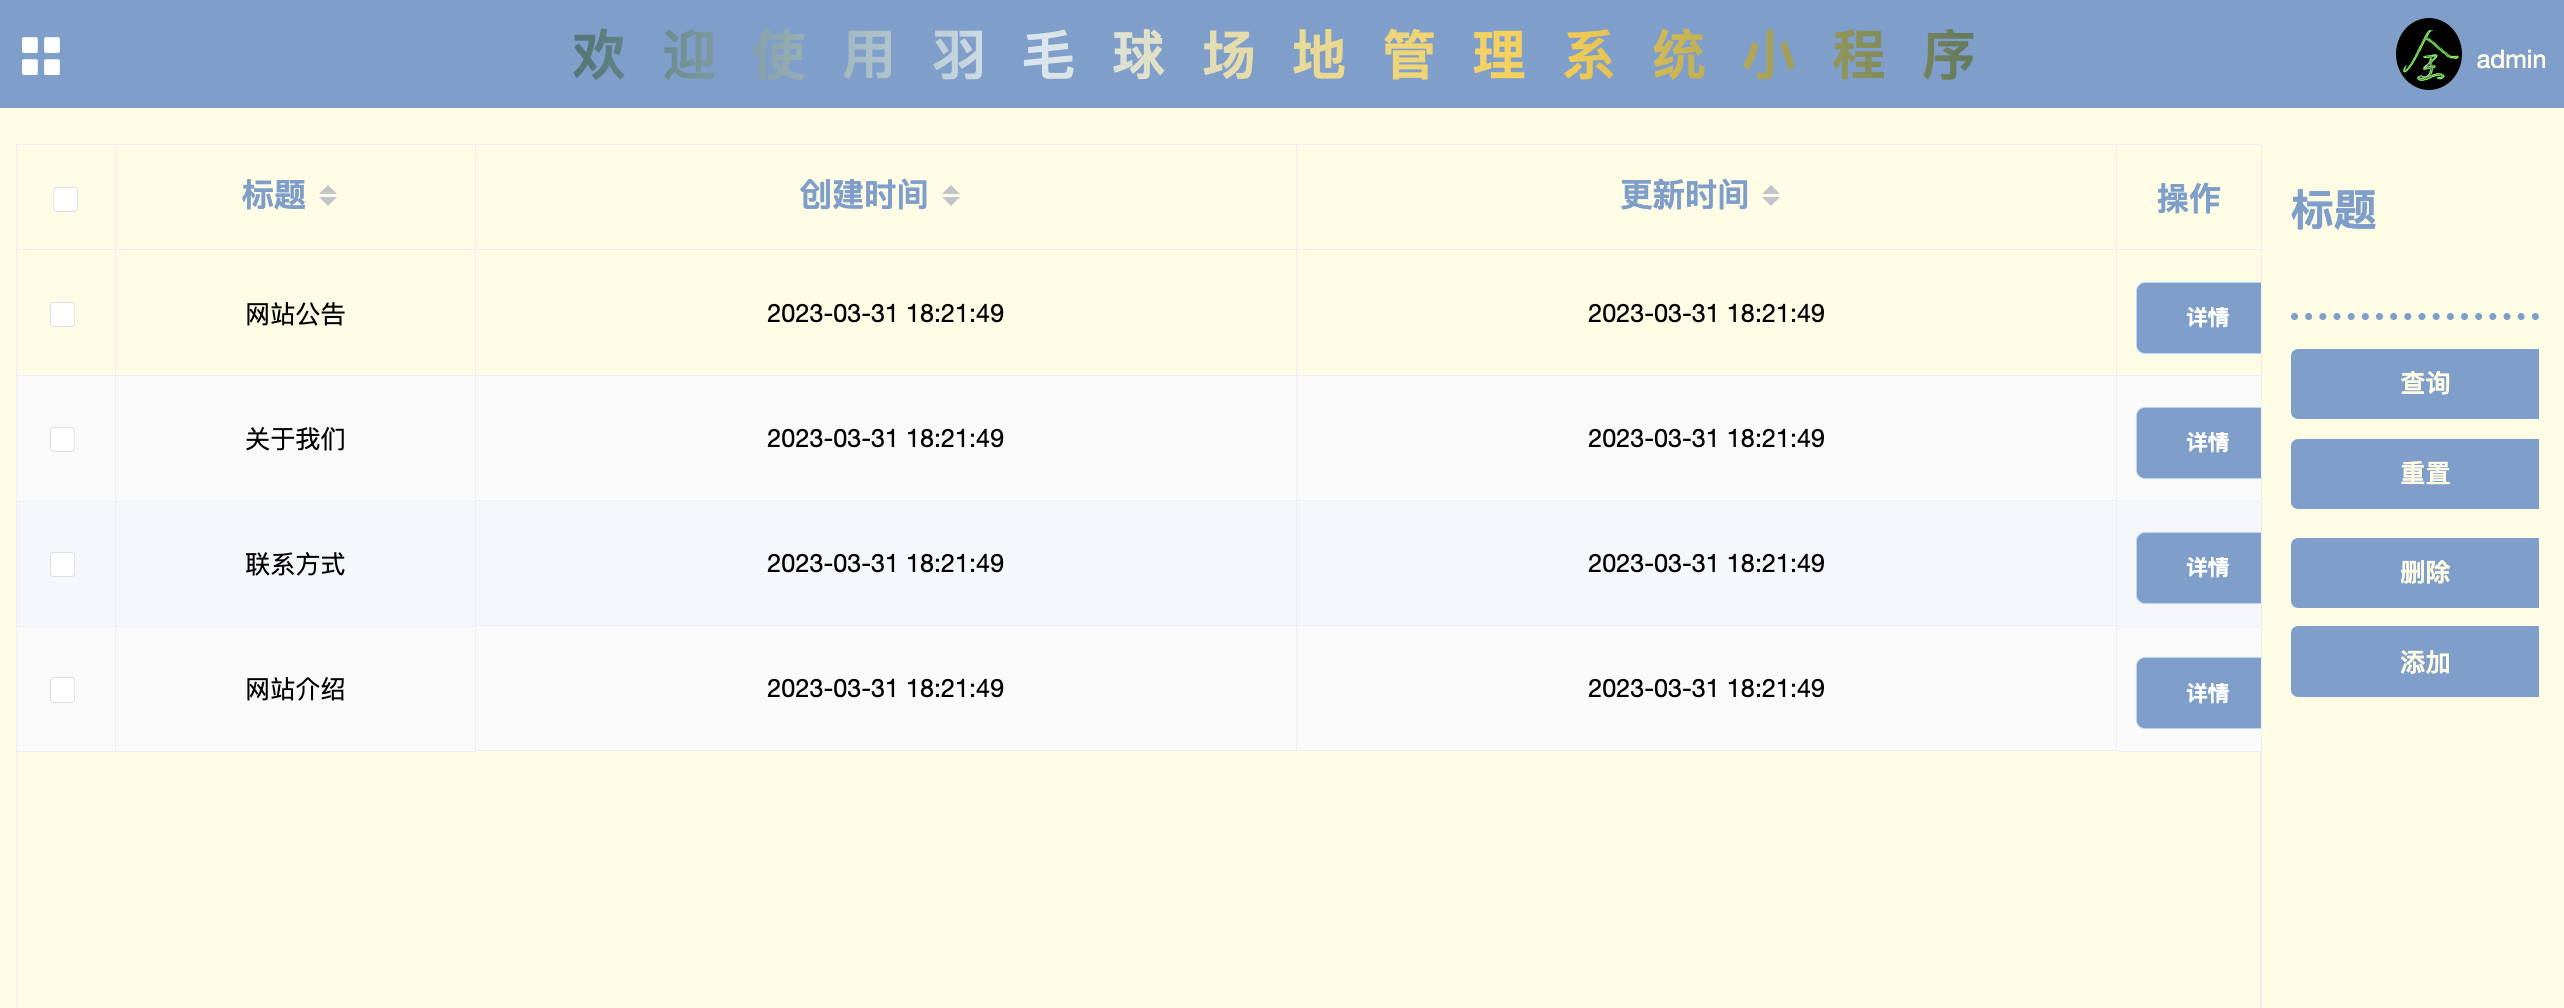Viewport: 2564px width, 1008px height.
Task: Click 创建时间 value in 网站介绍 row
Action: 885,688
